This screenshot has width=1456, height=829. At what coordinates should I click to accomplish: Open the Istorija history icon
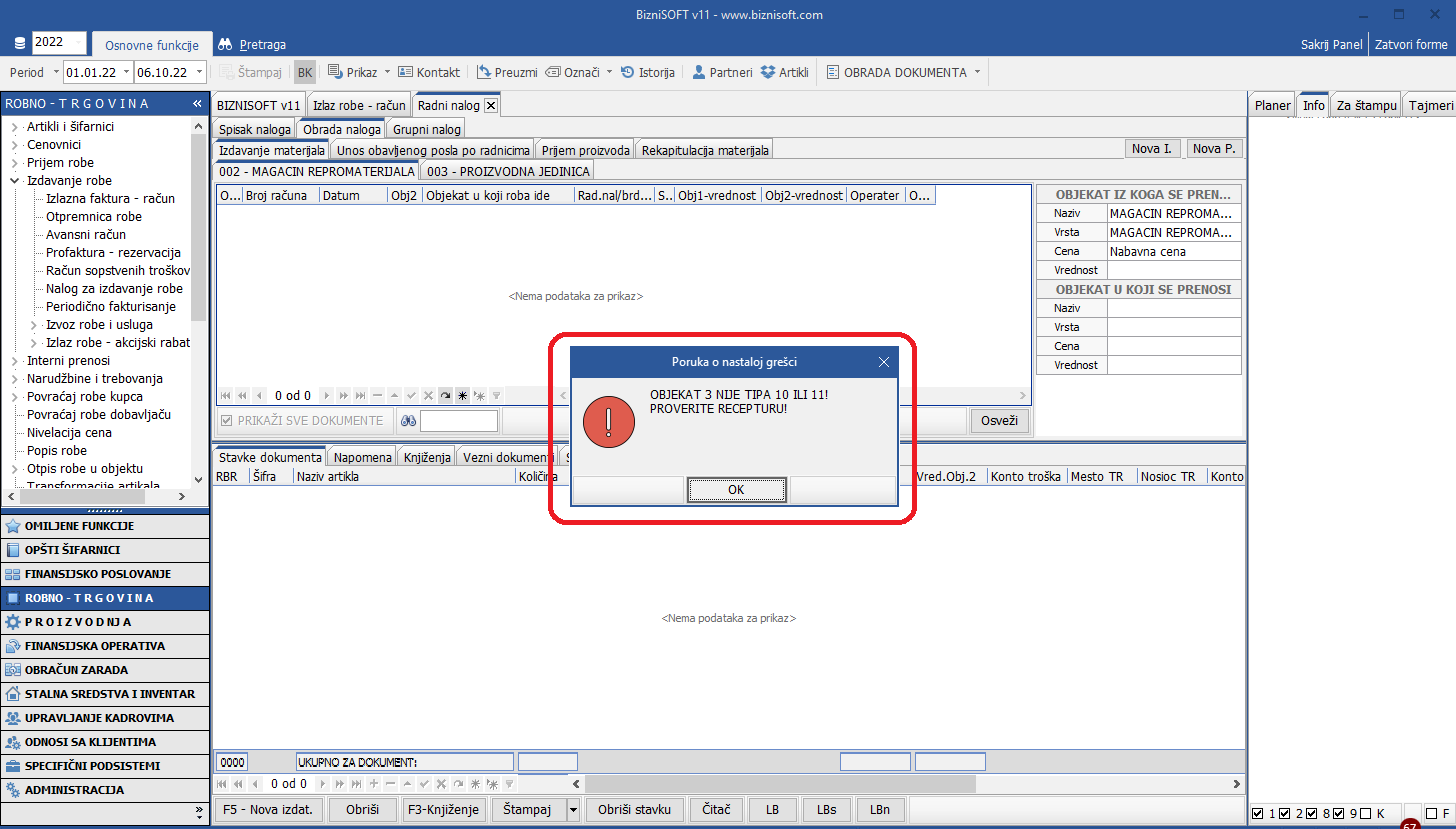tap(628, 73)
